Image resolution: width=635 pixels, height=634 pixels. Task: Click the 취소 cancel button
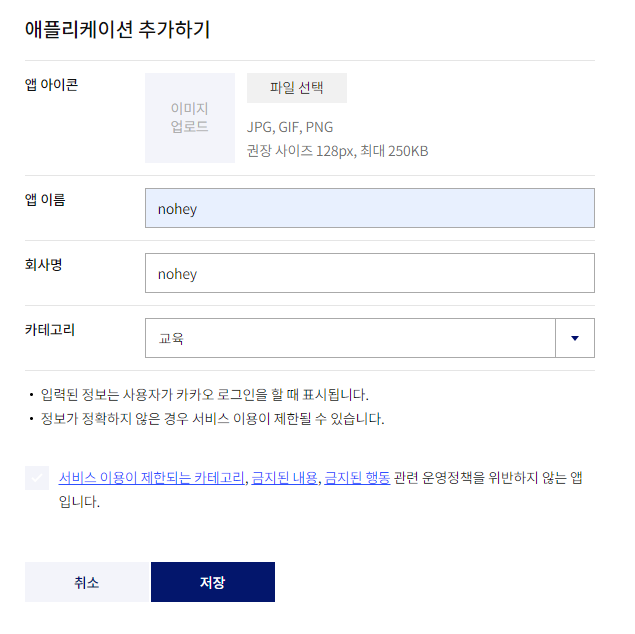(87, 582)
